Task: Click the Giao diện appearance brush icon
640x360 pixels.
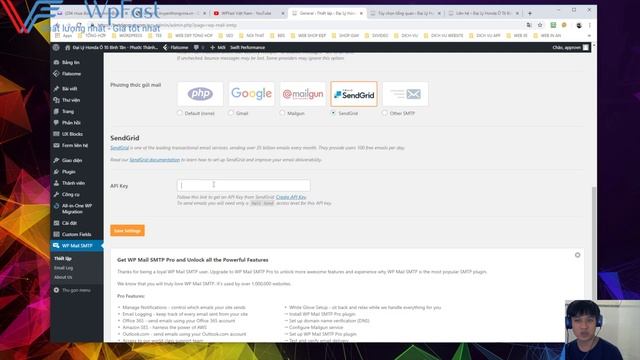Action: [56, 160]
